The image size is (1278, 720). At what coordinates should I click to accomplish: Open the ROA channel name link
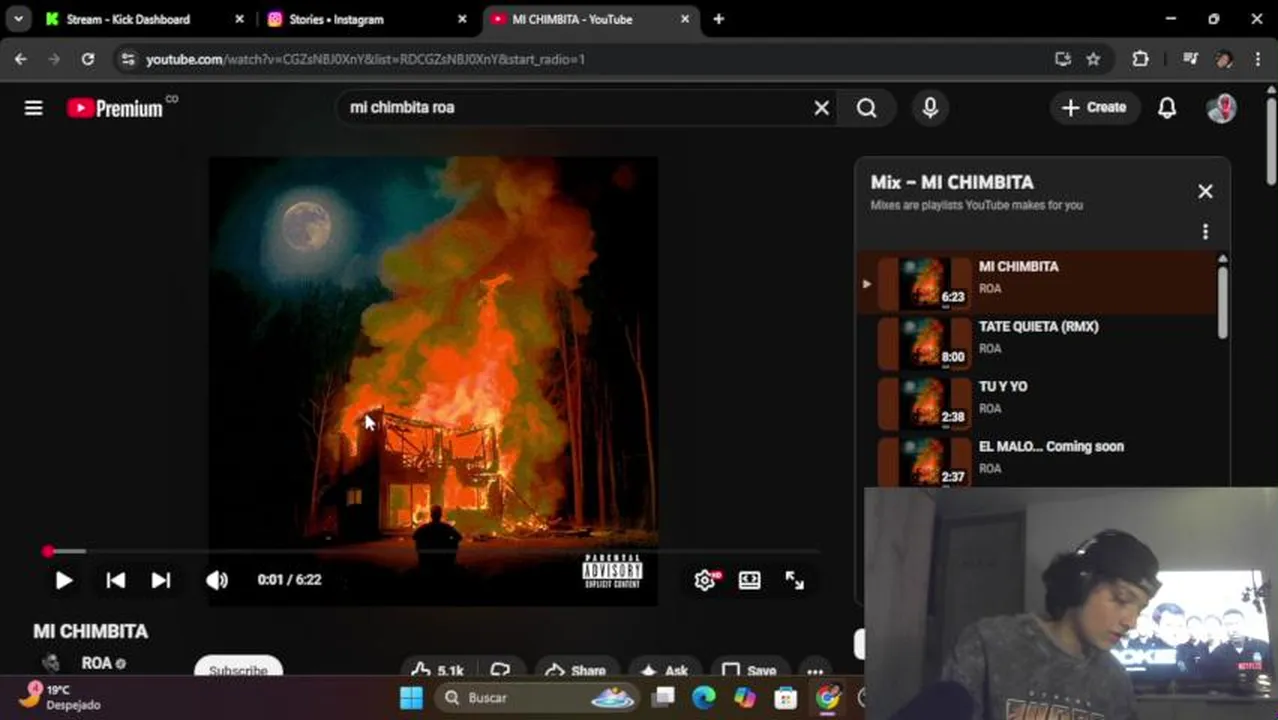click(x=96, y=663)
